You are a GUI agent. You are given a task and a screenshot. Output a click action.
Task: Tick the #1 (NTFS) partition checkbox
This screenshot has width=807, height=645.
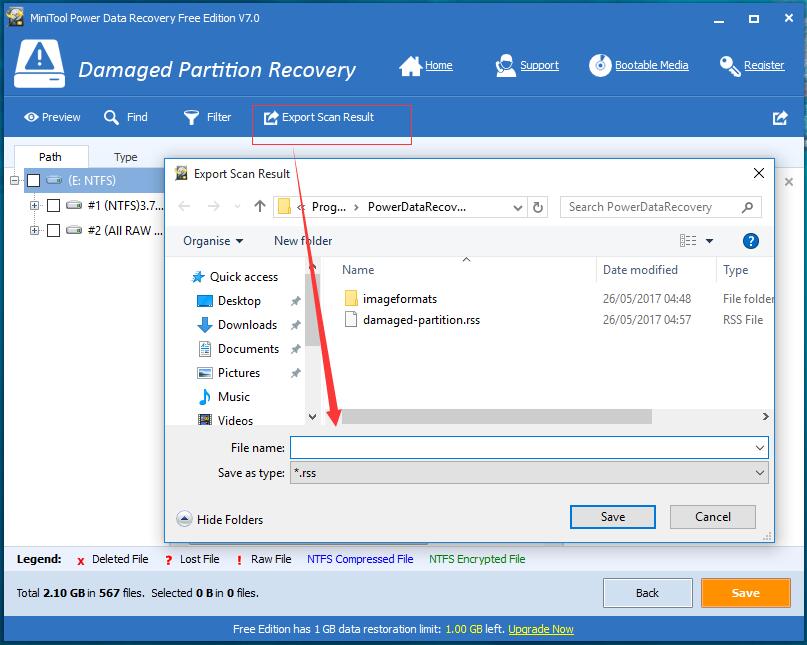click(53, 206)
